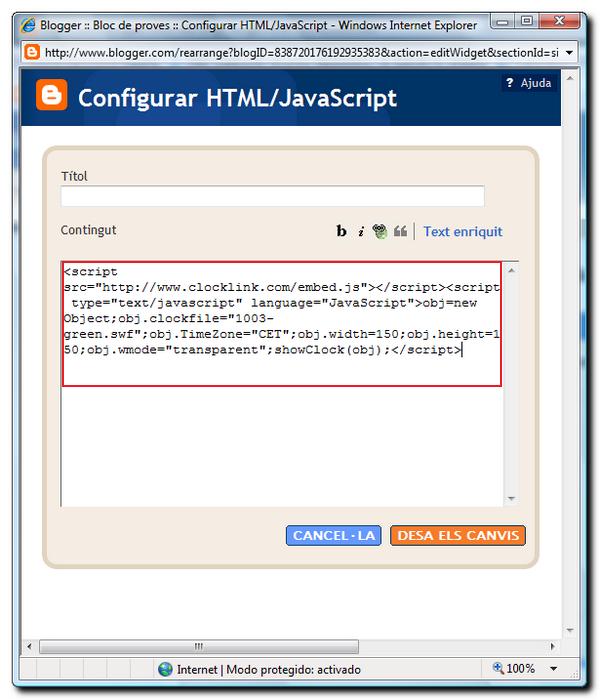Switch to Text enriquit editor mode

(x=462, y=232)
